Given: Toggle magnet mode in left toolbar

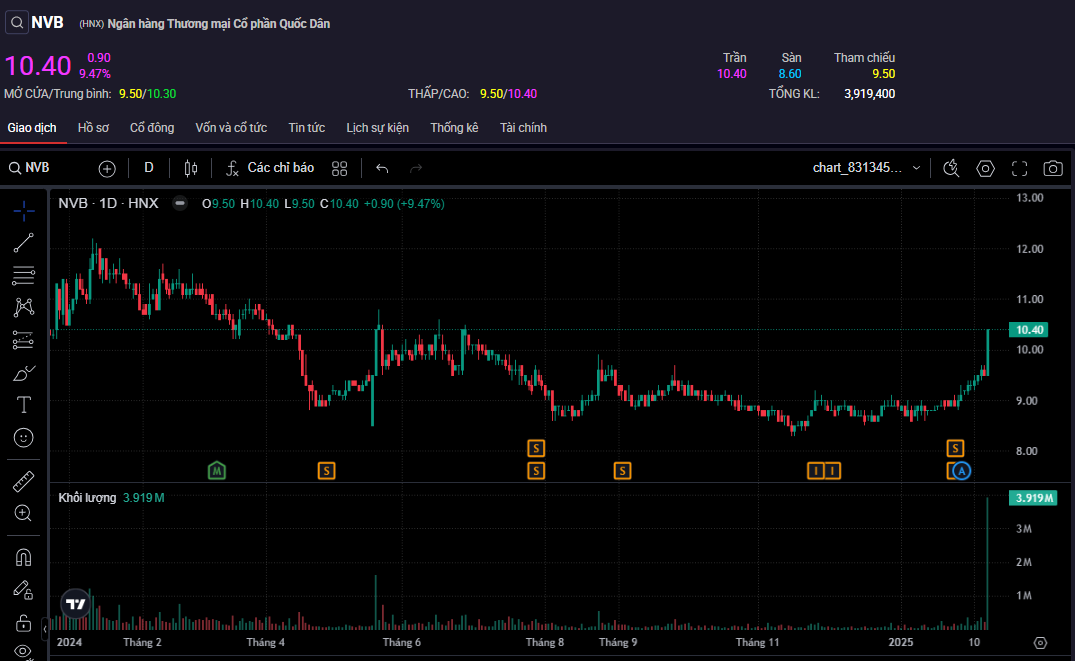Looking at the screenshot, I should coord(24,557).
